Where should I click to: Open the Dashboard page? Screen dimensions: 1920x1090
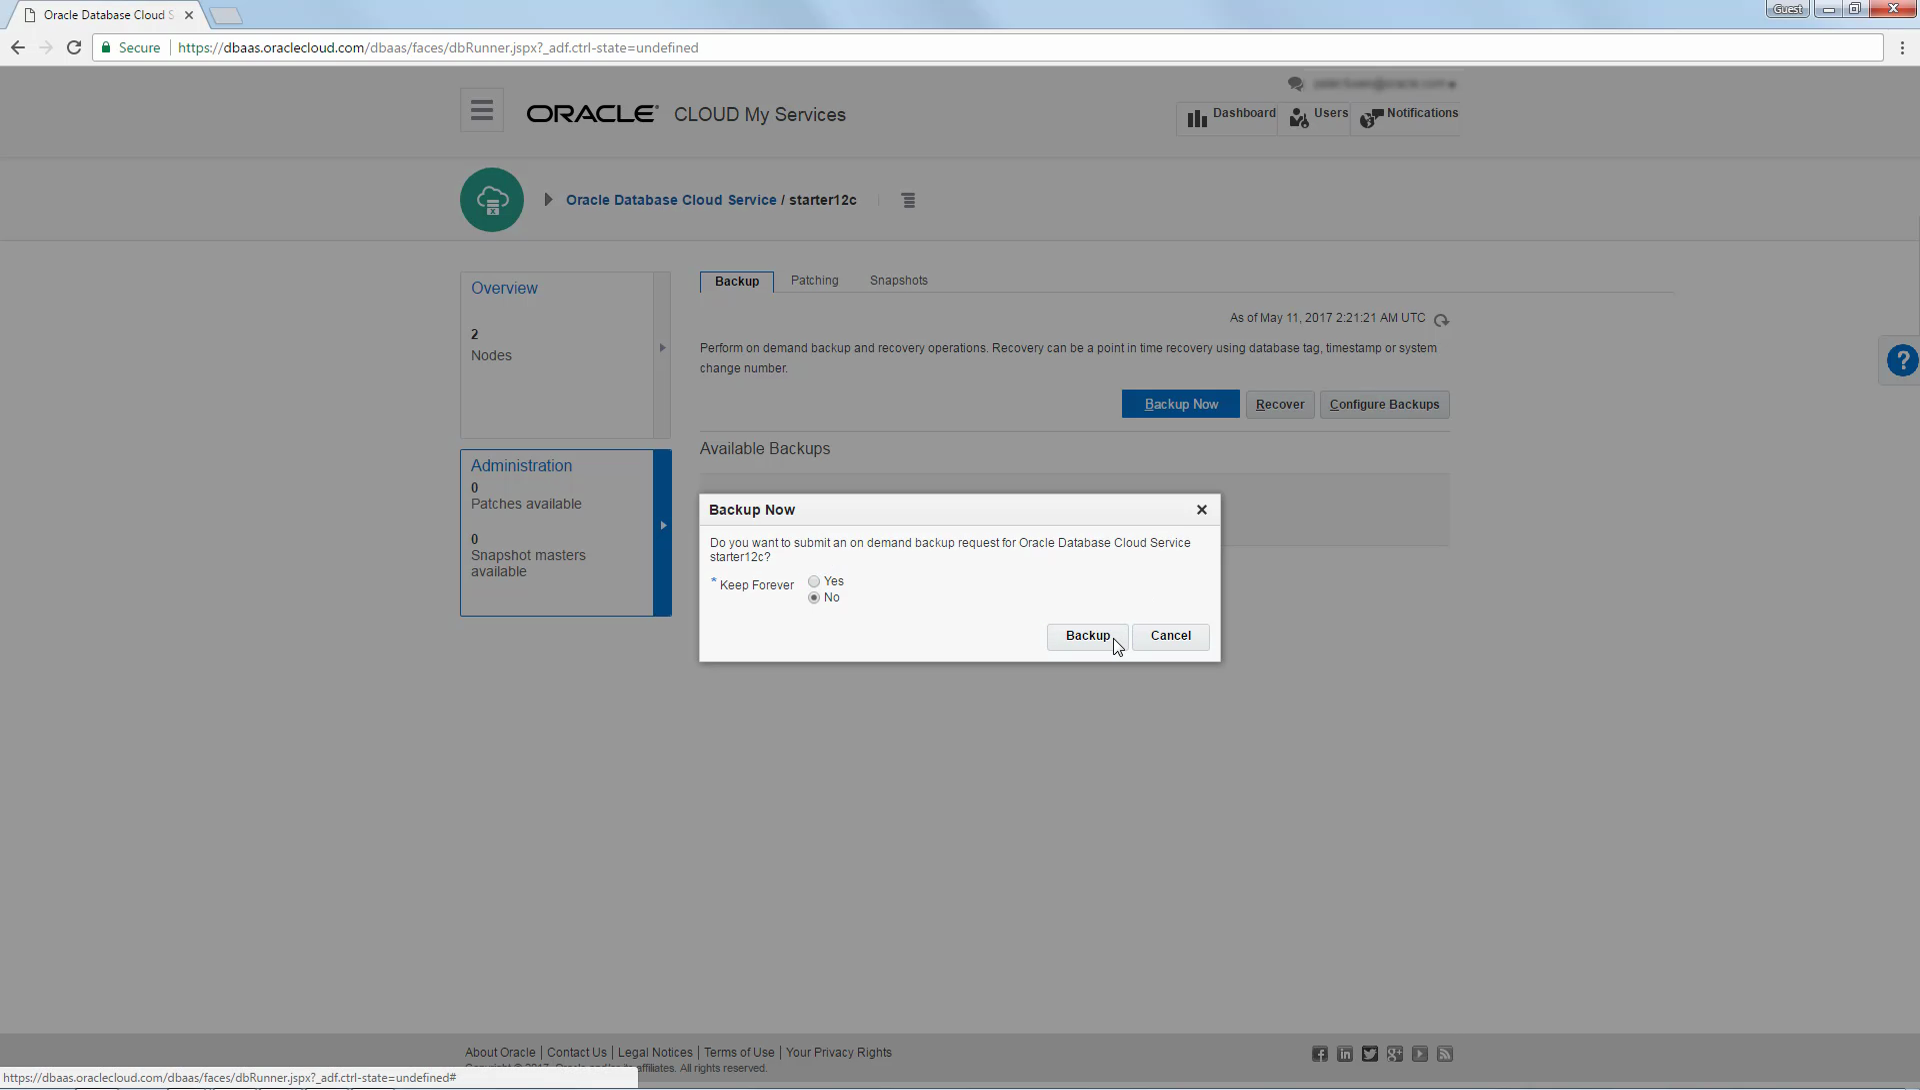click(x=1231, y=116)
